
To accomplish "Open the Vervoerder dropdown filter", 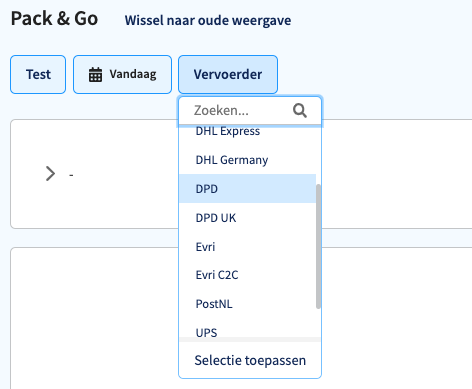I will (x=228, y=74).
